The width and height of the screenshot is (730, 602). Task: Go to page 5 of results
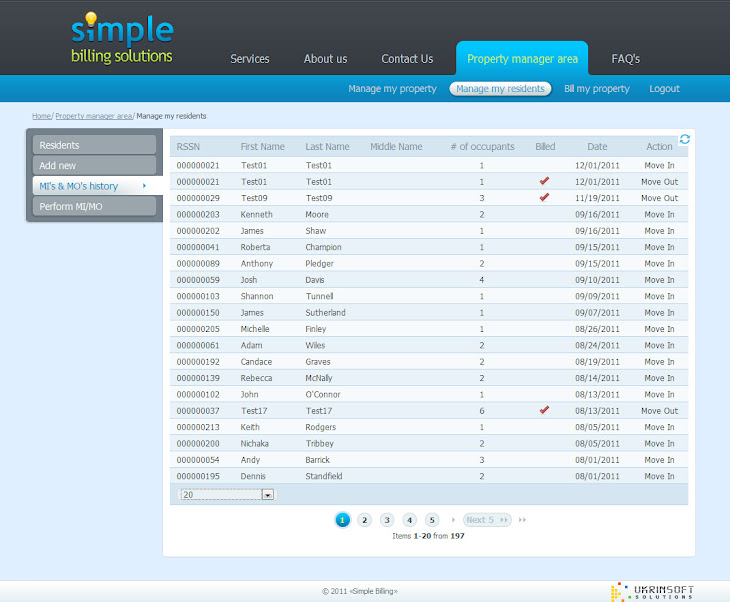coord(432,520)
